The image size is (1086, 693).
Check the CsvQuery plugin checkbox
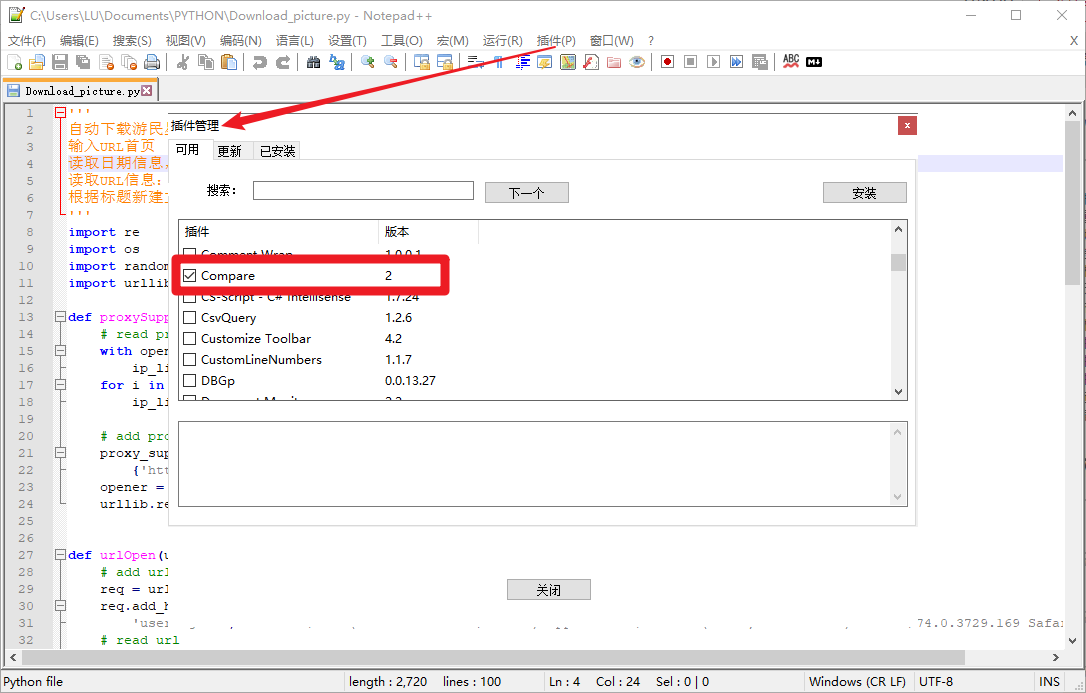click(x=190, y=317)
